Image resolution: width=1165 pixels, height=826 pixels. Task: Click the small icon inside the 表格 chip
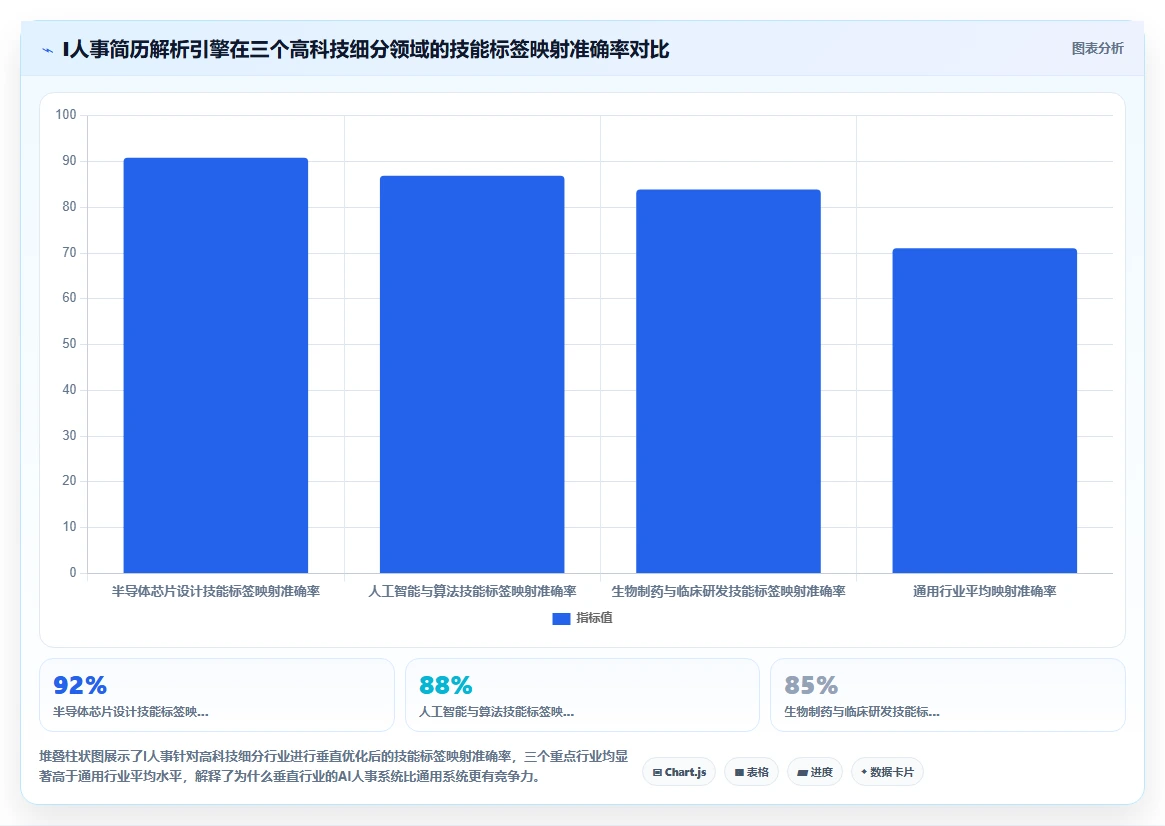(x=739, y=773)
